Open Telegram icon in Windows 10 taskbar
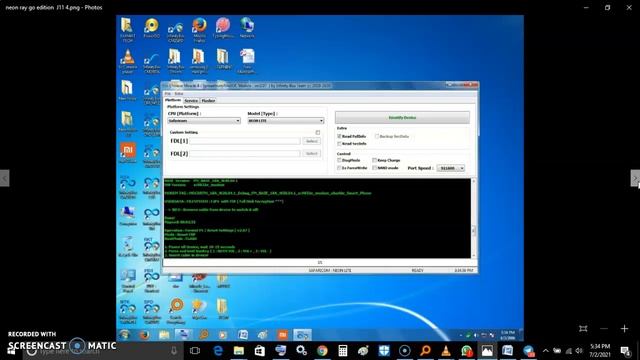The height and width of the screenshot is (360, 640). (529, 351)
